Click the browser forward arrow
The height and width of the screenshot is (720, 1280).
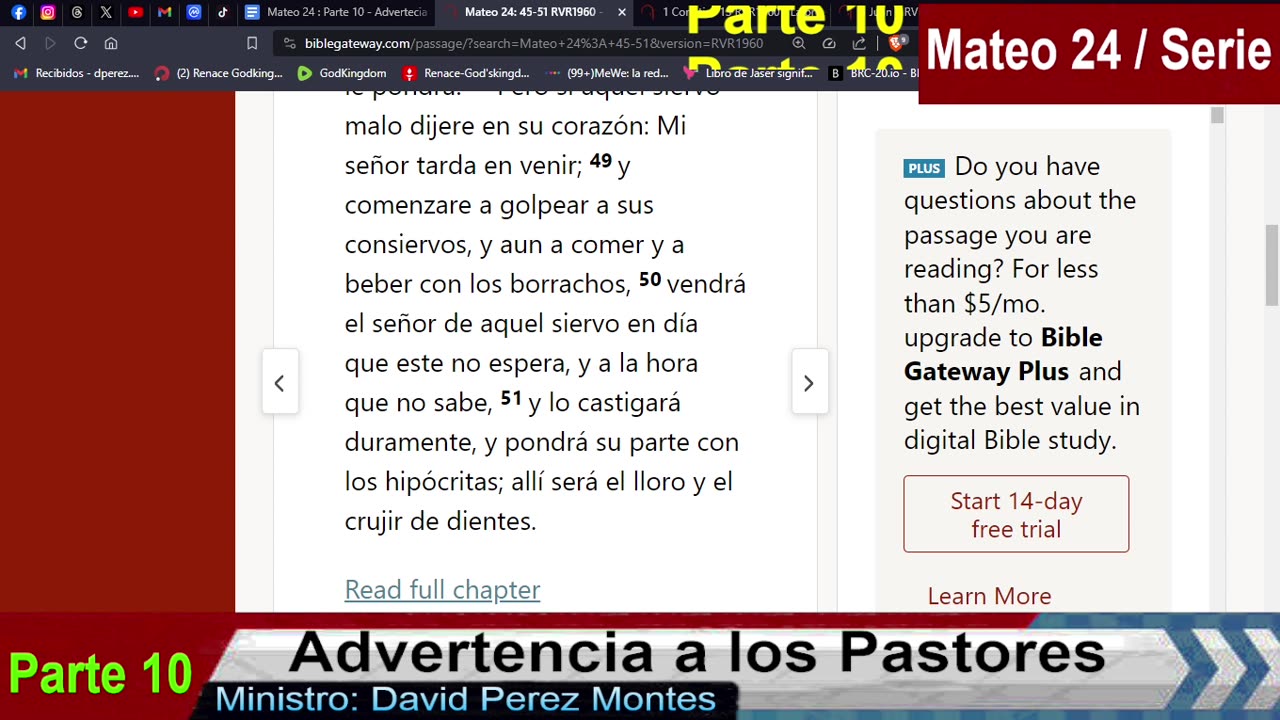click(50, 43)
